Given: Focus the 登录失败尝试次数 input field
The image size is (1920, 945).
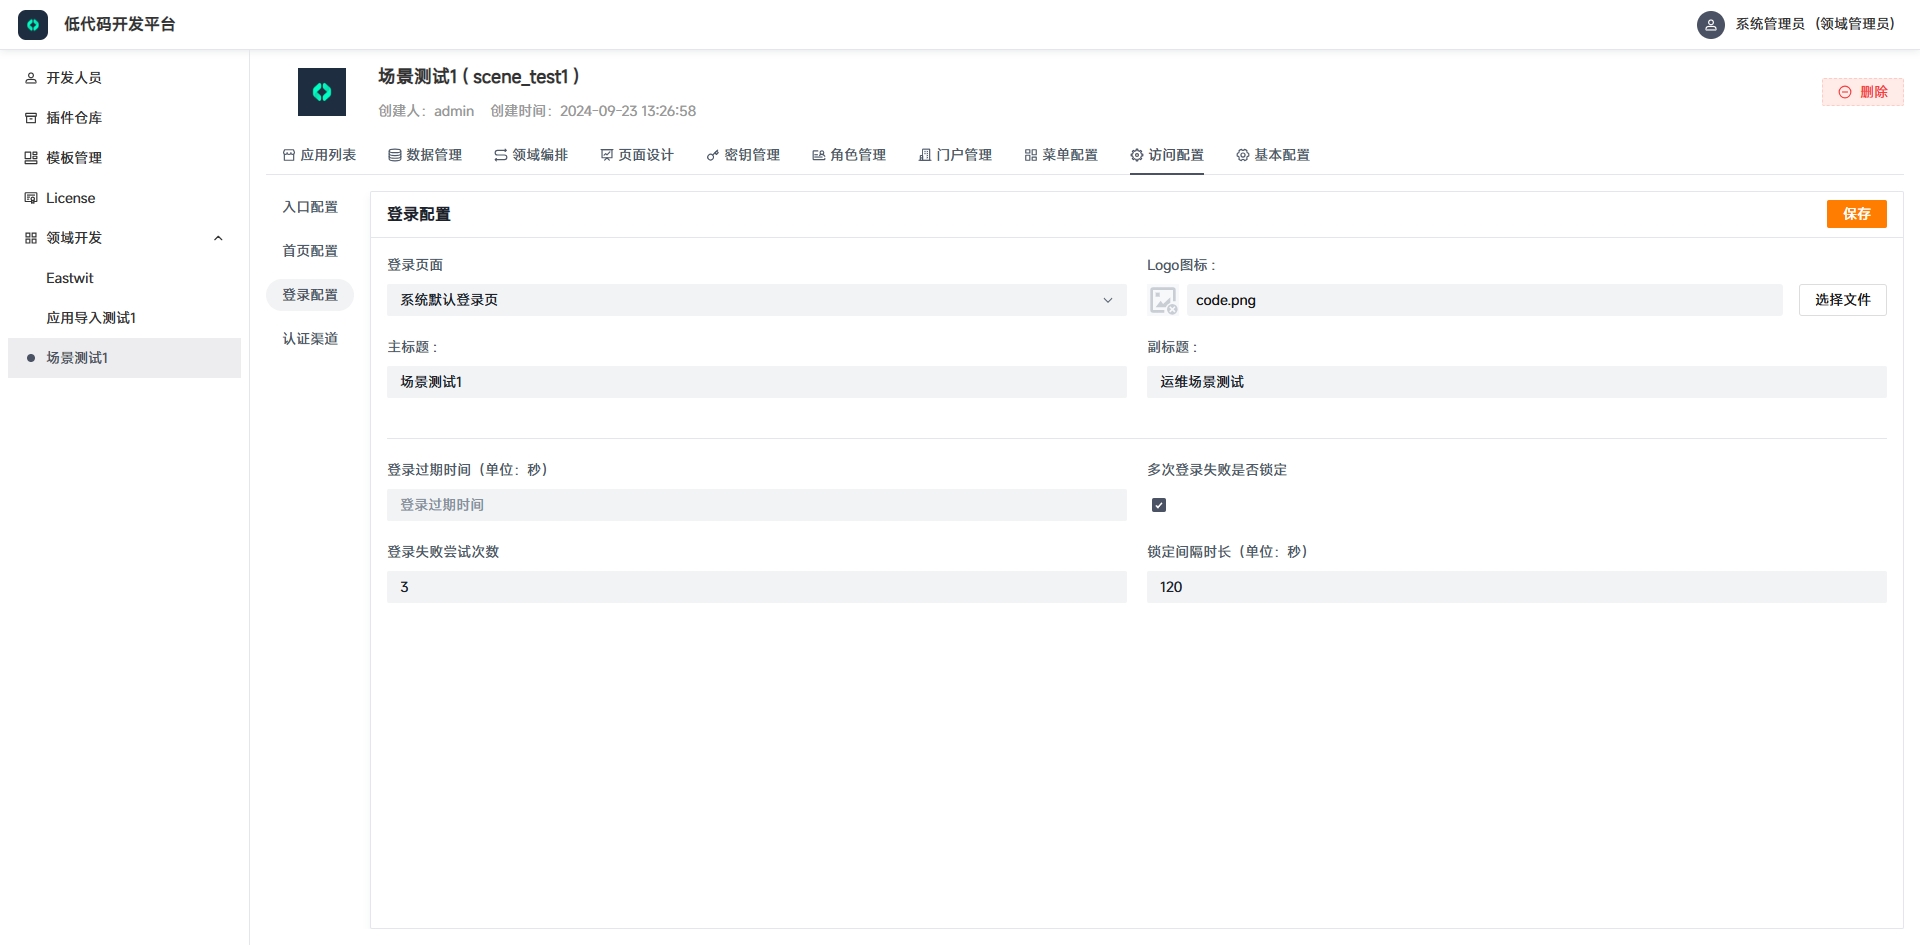Looking at the screenshot, I should click(756, 587).
